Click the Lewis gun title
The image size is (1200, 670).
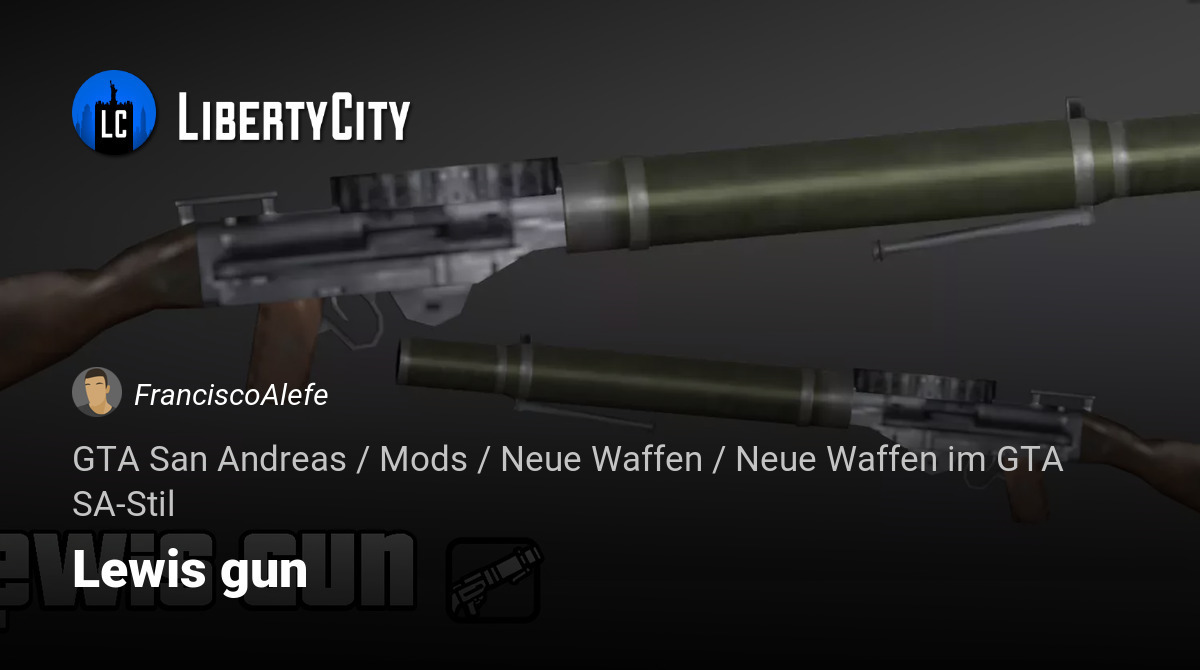(x=190, y=572)
